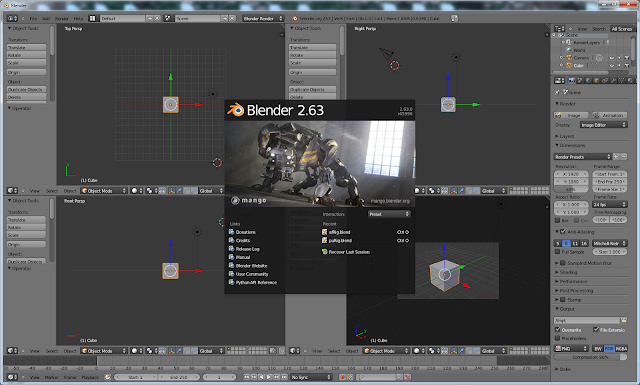
Task: Open the 24 fps frame rate dropdown
Action: 610,205
